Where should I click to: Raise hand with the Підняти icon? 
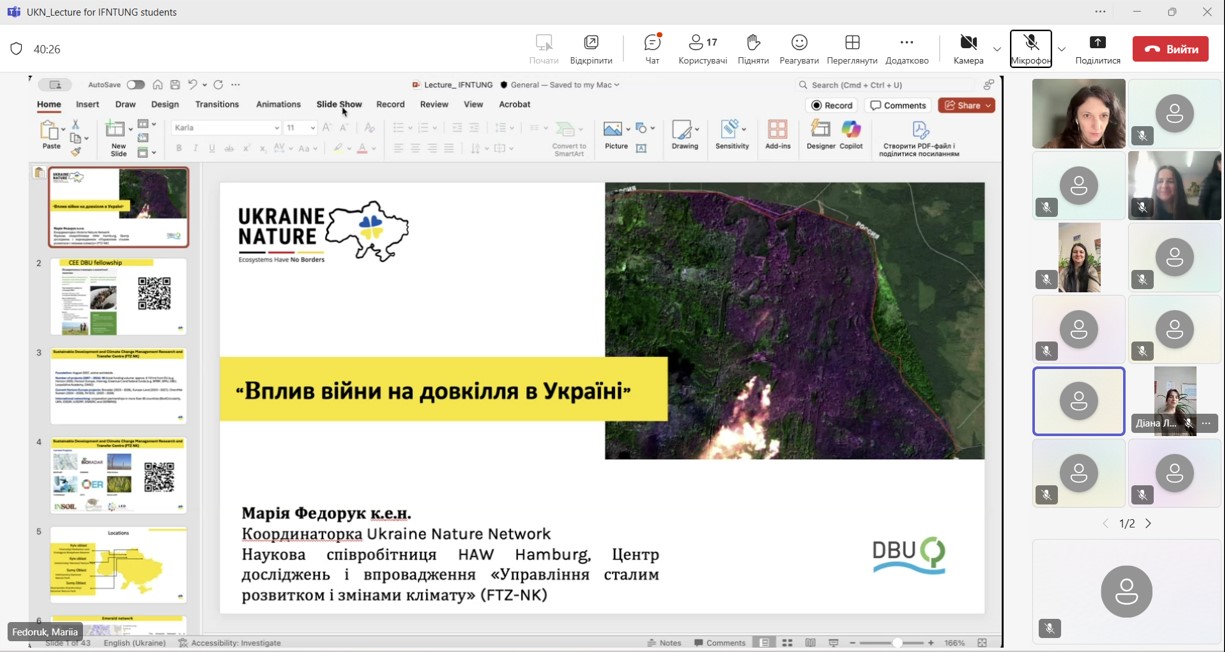click(x=753, y=48)
